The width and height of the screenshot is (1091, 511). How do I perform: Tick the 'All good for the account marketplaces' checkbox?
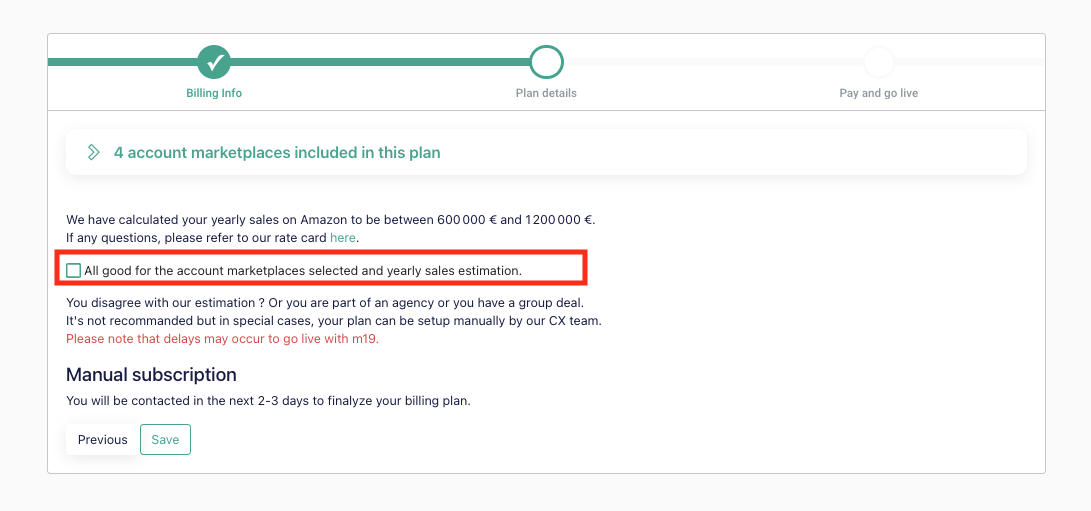pos(74,270)
